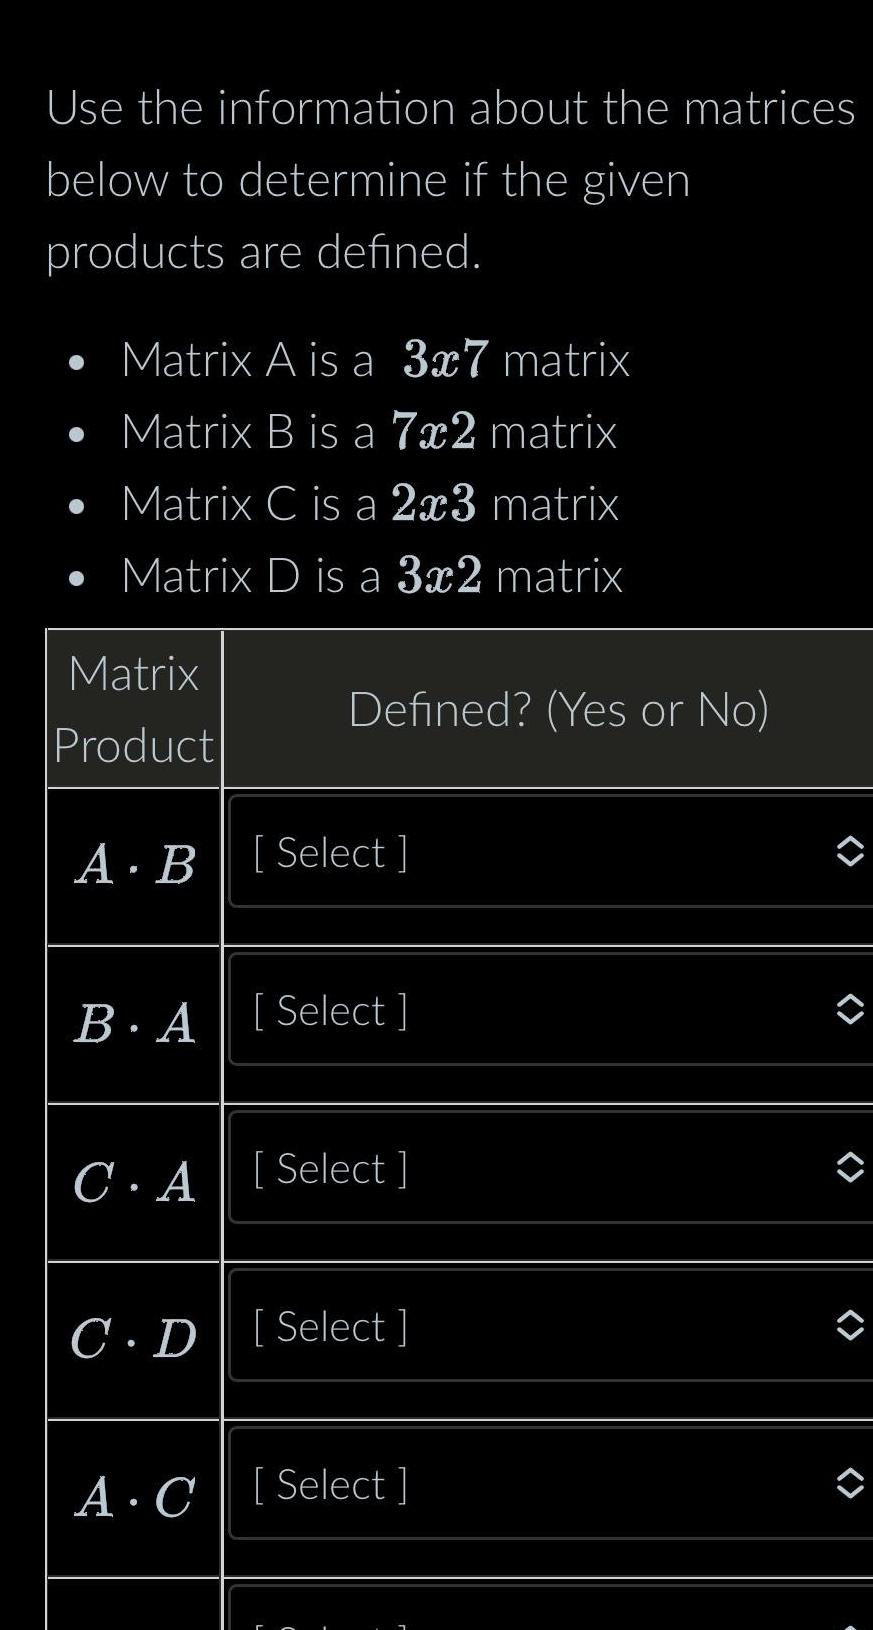
Task: Tap the chevron icon on the A·C dropdown
Action: coord(849,1484)
